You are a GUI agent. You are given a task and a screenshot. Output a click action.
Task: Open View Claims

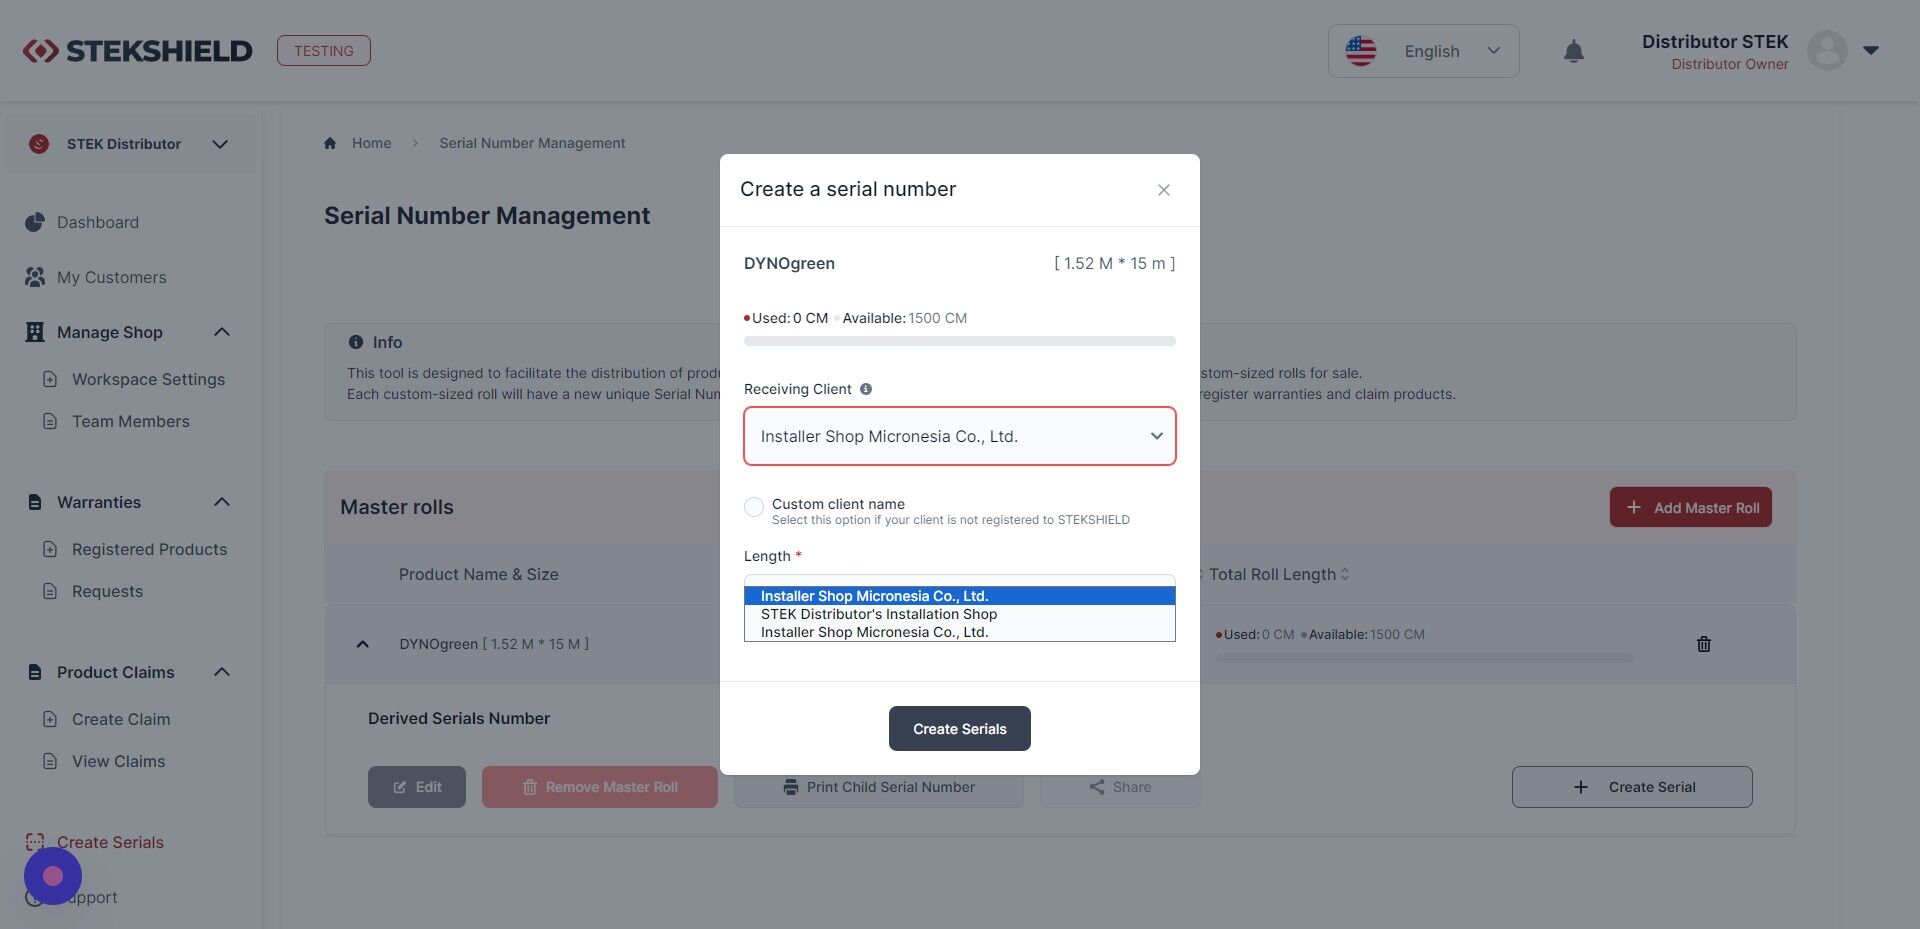coord(118,761)
